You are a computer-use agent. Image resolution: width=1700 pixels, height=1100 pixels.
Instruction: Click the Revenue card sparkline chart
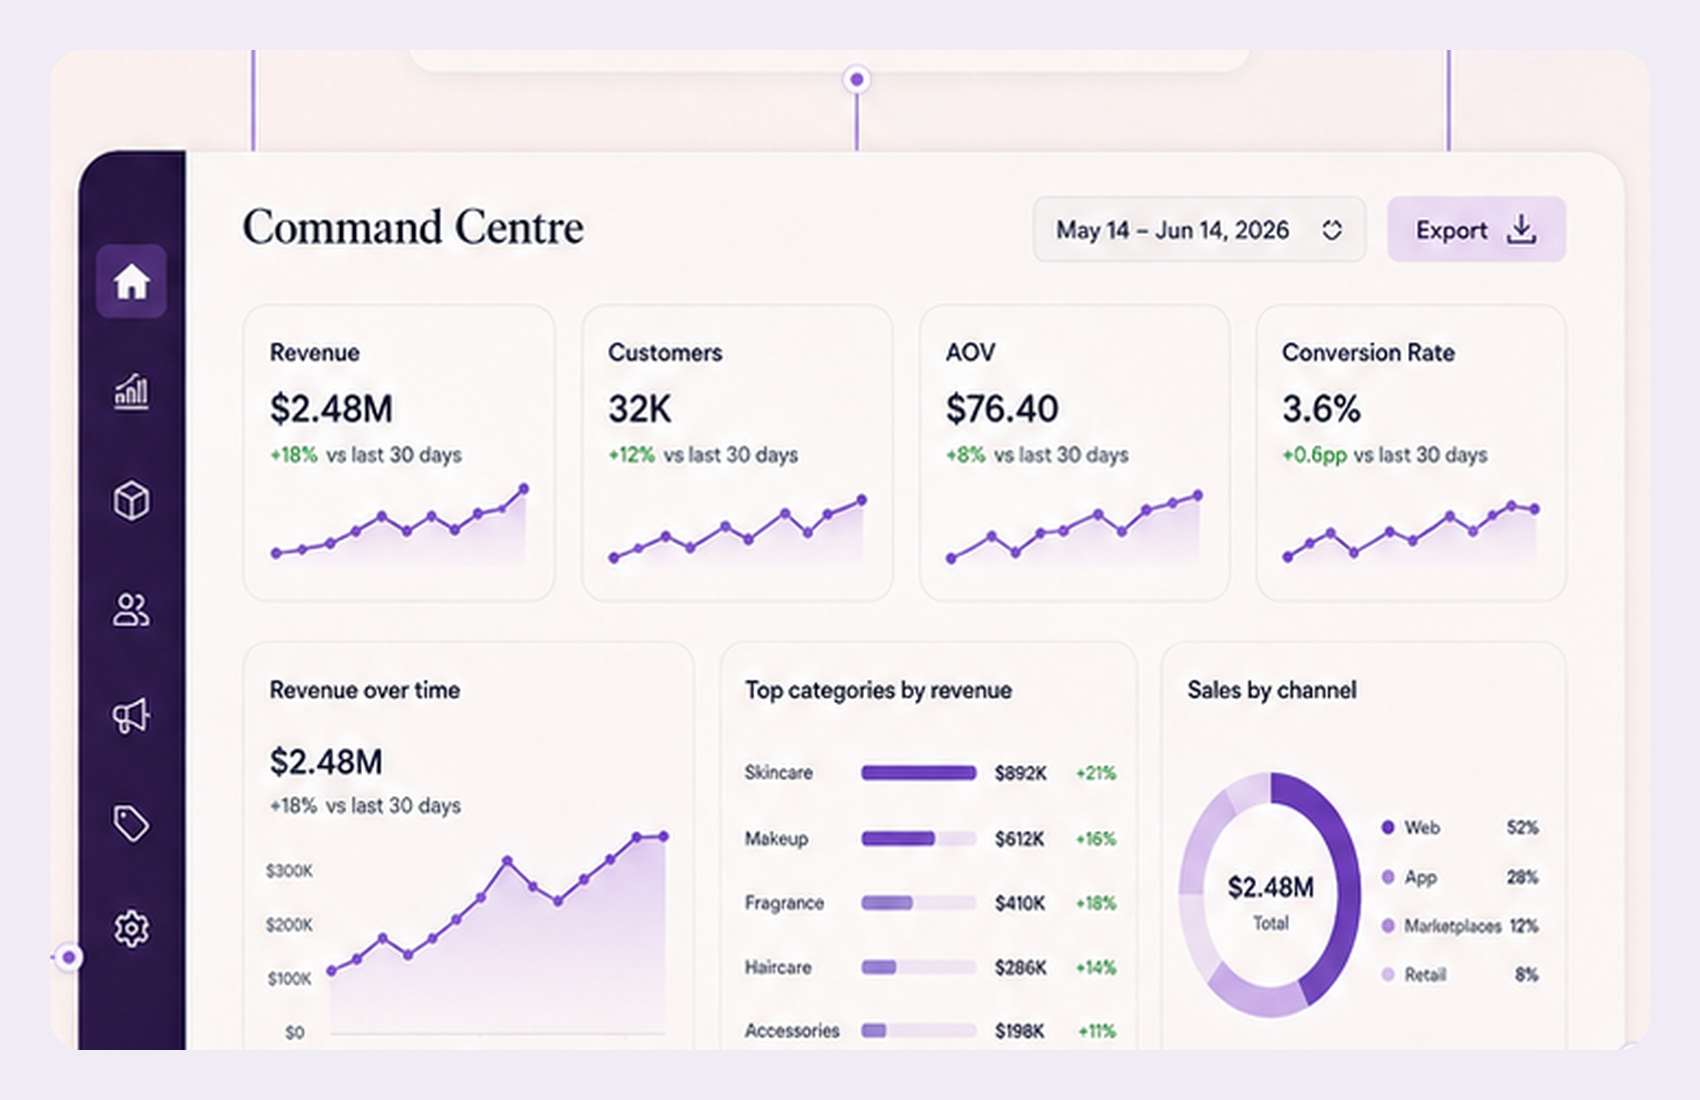pyautogui.click(x=400, y=525)
